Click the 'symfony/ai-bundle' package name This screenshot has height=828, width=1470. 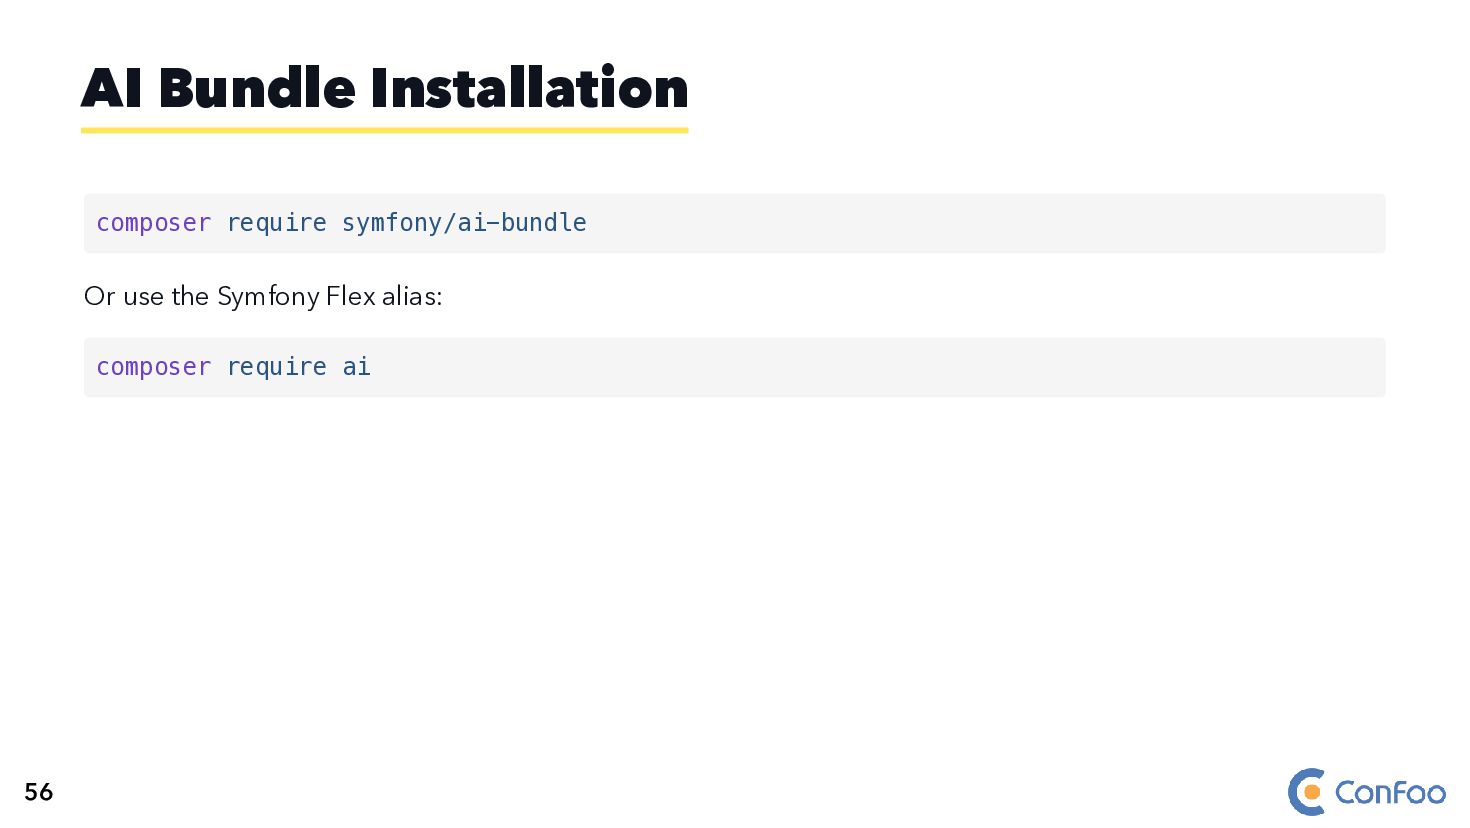point(464,223)
